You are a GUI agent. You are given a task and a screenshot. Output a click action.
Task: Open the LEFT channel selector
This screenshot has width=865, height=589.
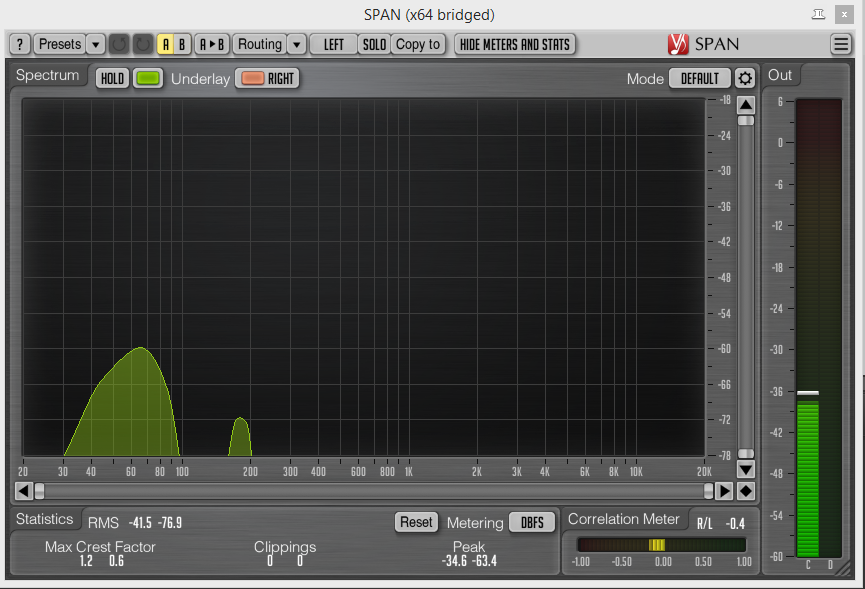pos(334,44)
